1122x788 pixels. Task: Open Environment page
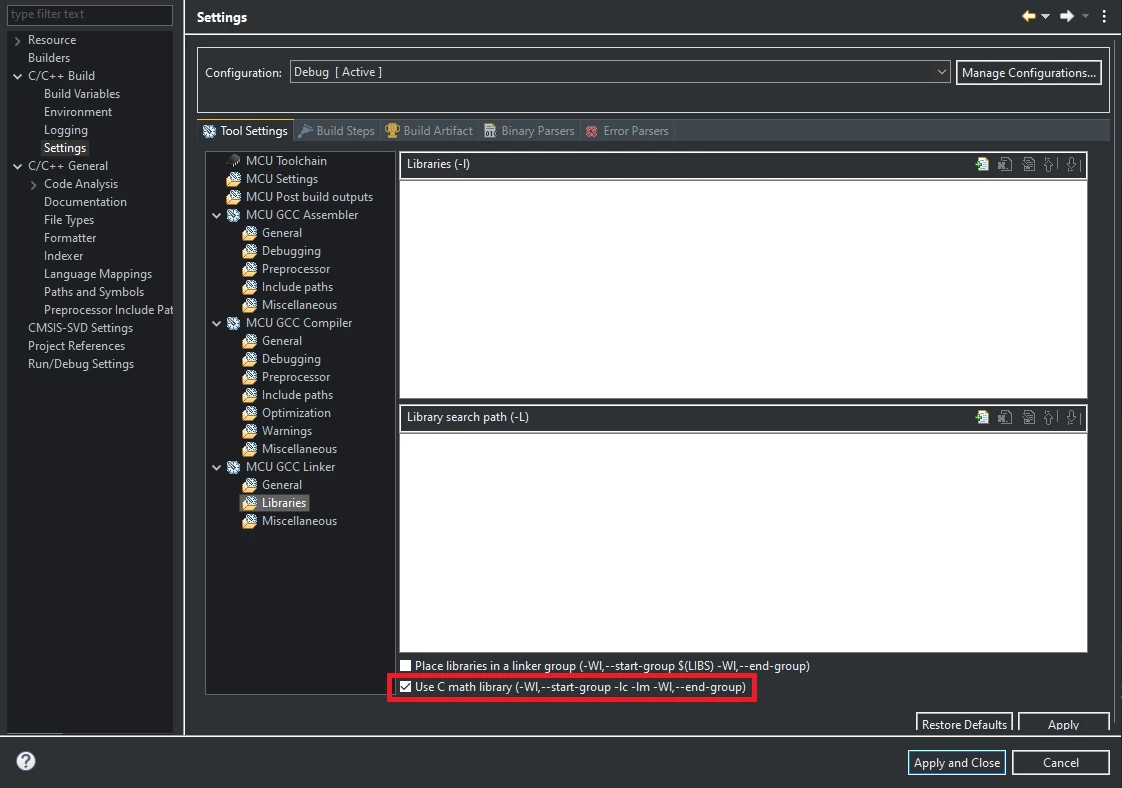click(77, 112)
